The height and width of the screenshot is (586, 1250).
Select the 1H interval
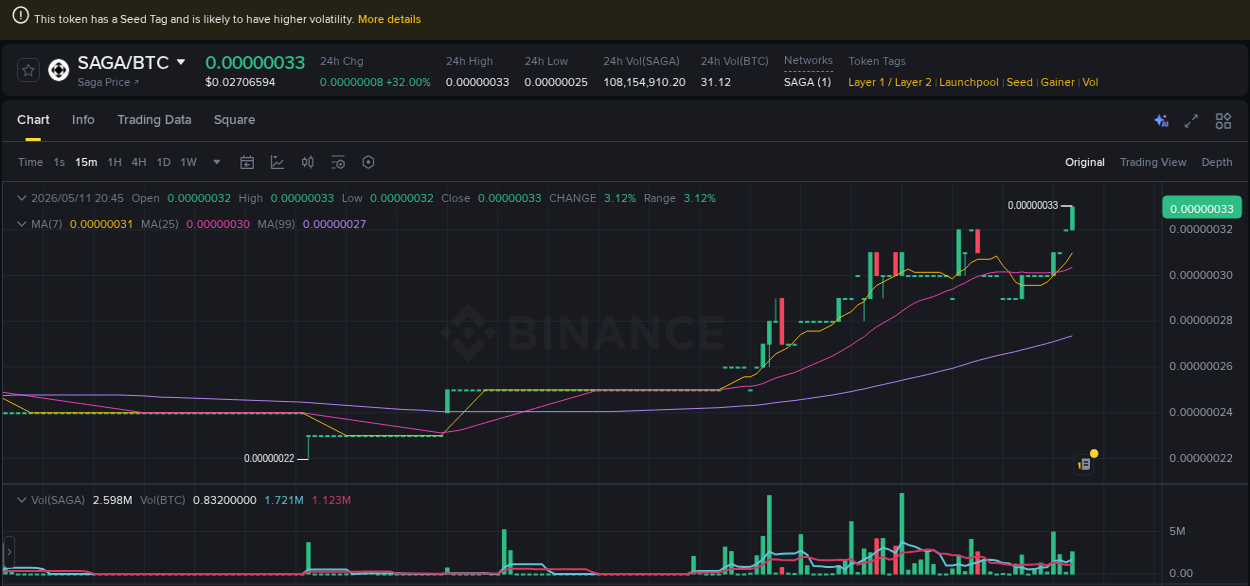[115, 162]
